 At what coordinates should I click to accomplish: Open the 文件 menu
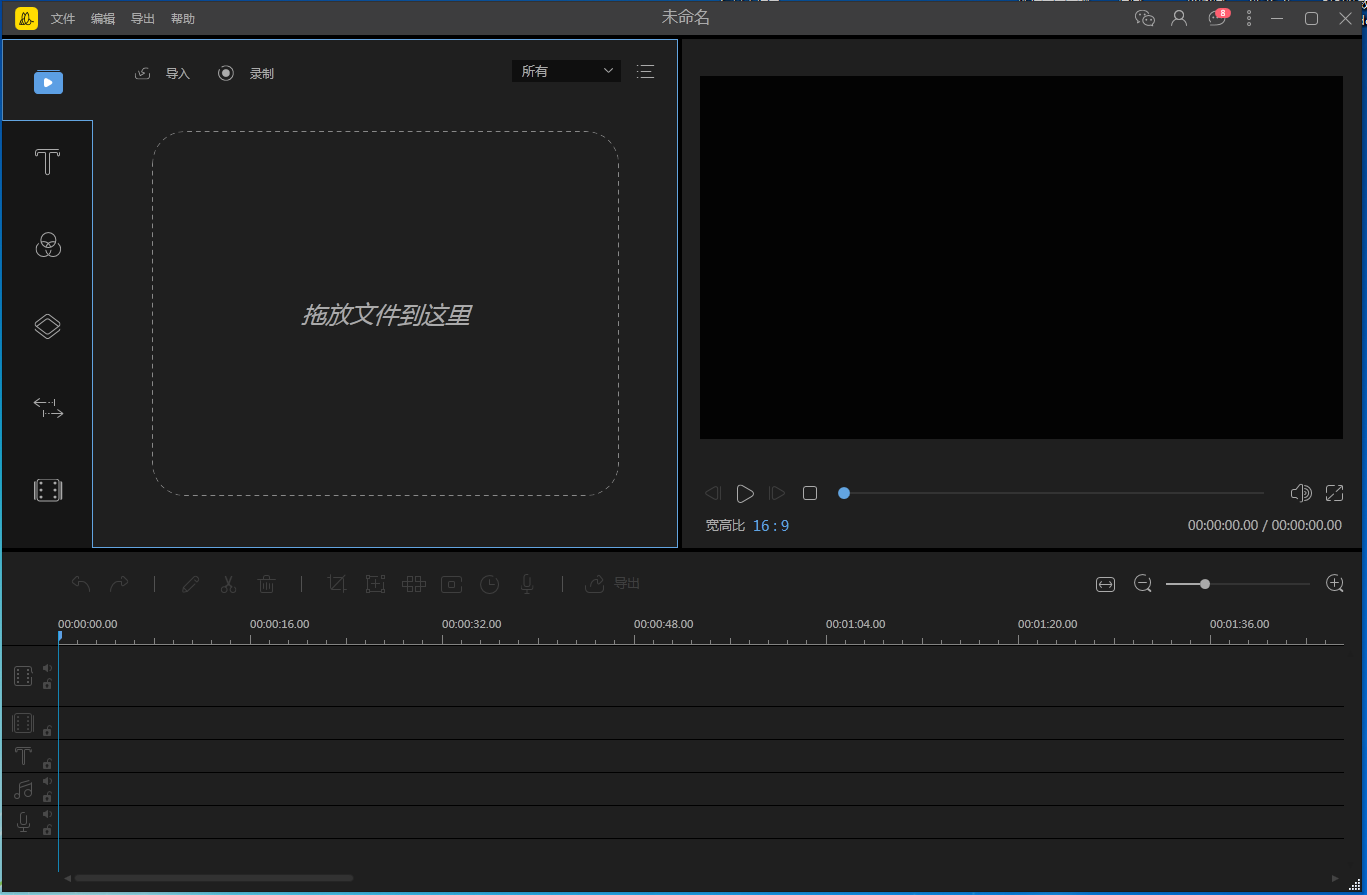[x=63, y=19]
